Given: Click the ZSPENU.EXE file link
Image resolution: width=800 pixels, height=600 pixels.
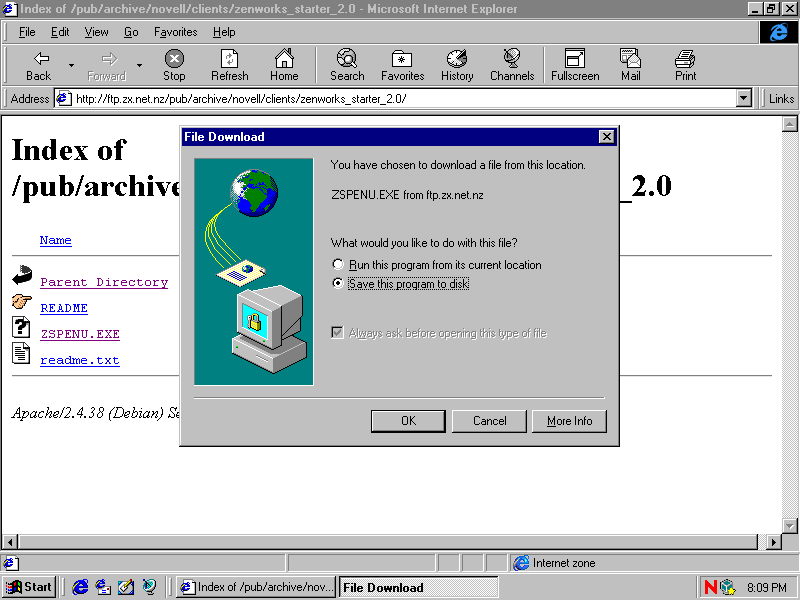Looking at the screenshot, I should point(80,334).
